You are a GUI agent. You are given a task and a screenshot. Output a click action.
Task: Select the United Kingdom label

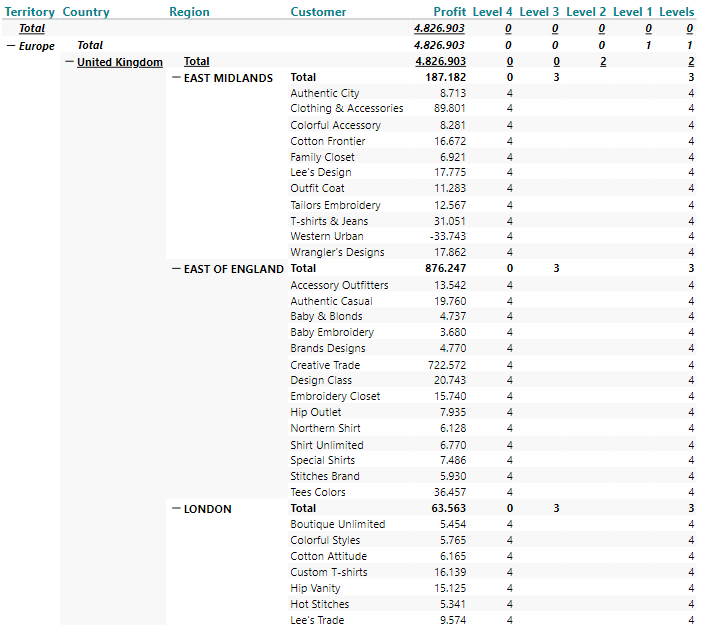(120, 62)
